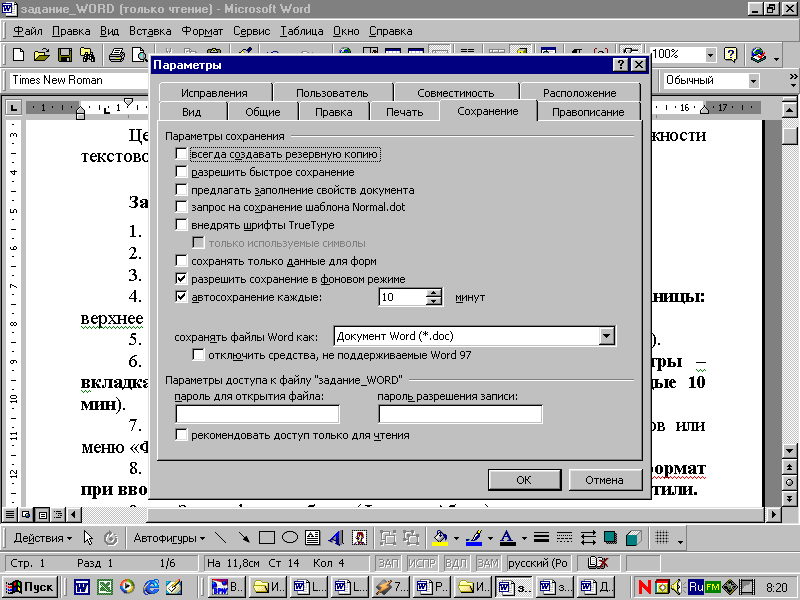
Task: Click the Ru keyboard language indicator
Action: pyautogui.click(x=695, y=587)
